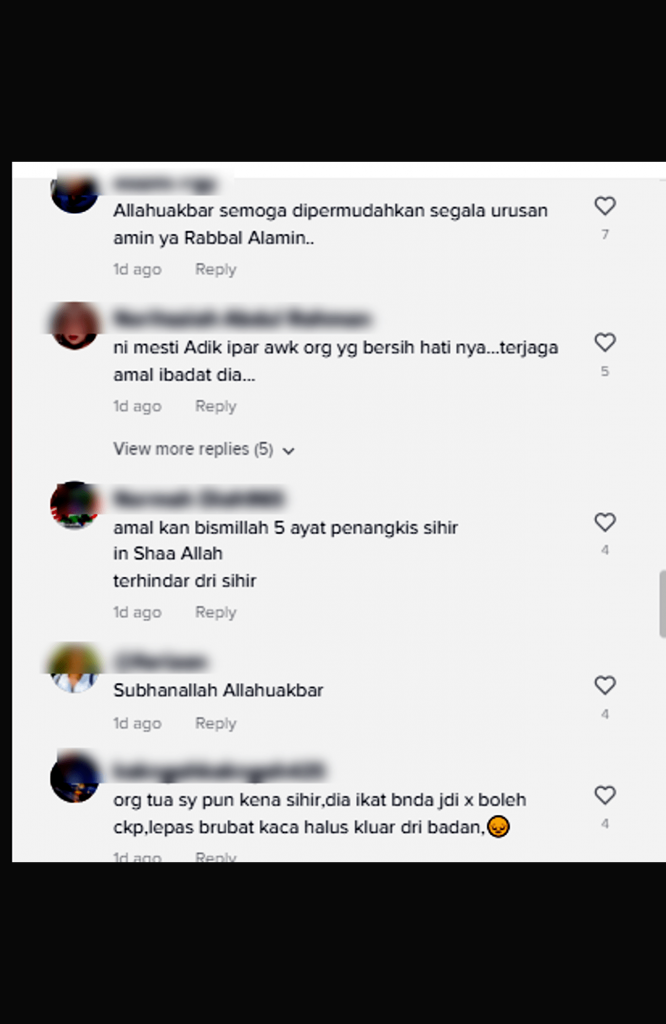666x1024 pixels.
Task: Tap the heart on "amal kan bismillah" comment
Action: click(x=605, y=522)
